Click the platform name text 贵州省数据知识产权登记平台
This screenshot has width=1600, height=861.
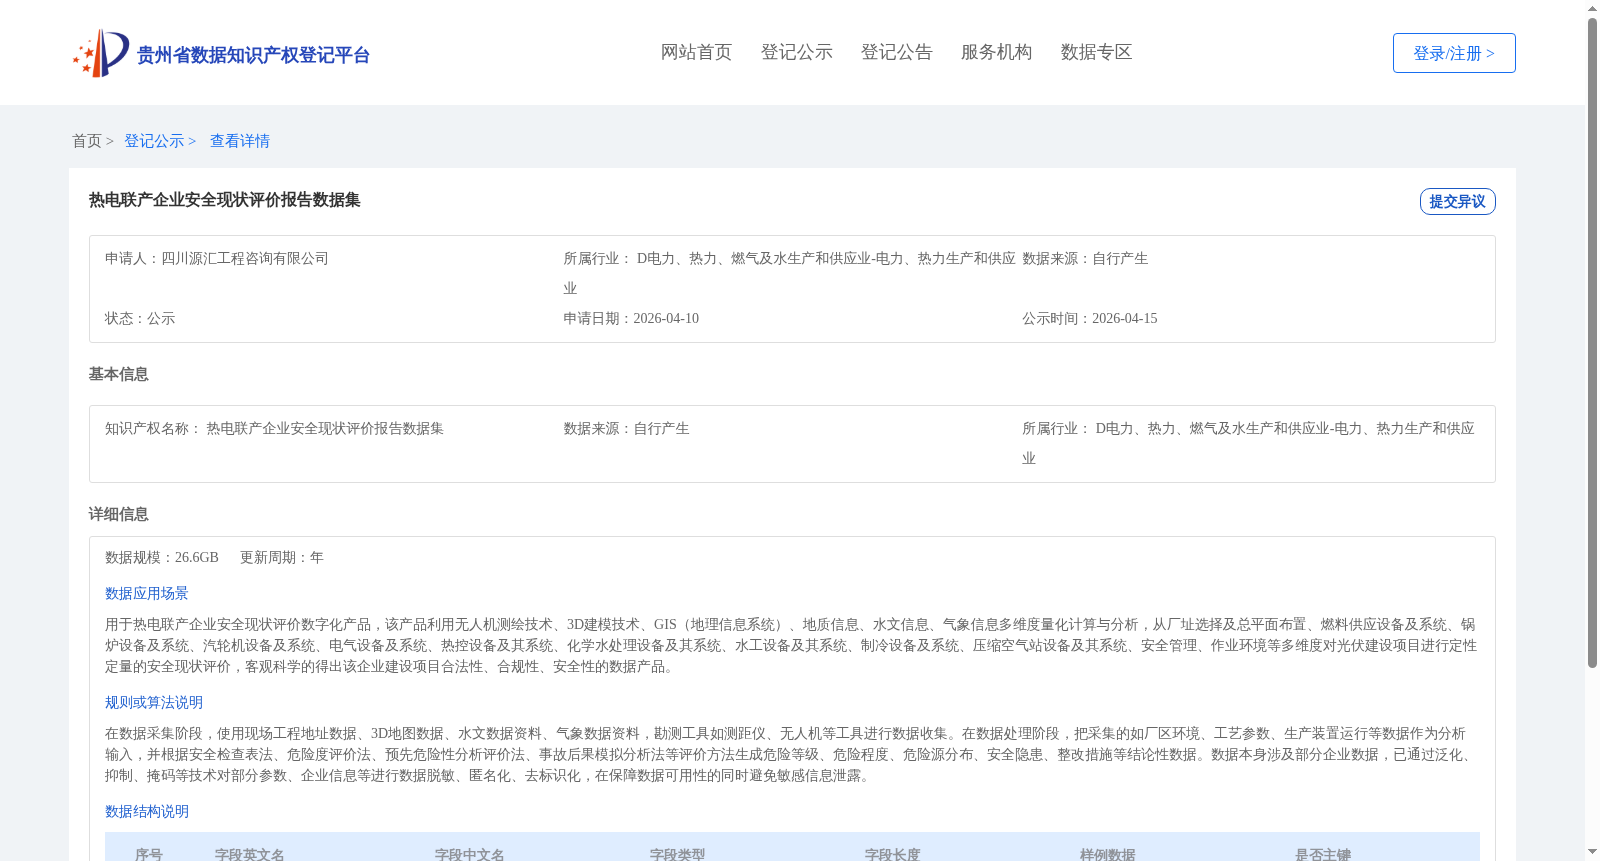pyautogui.click(x=253, y=55)
